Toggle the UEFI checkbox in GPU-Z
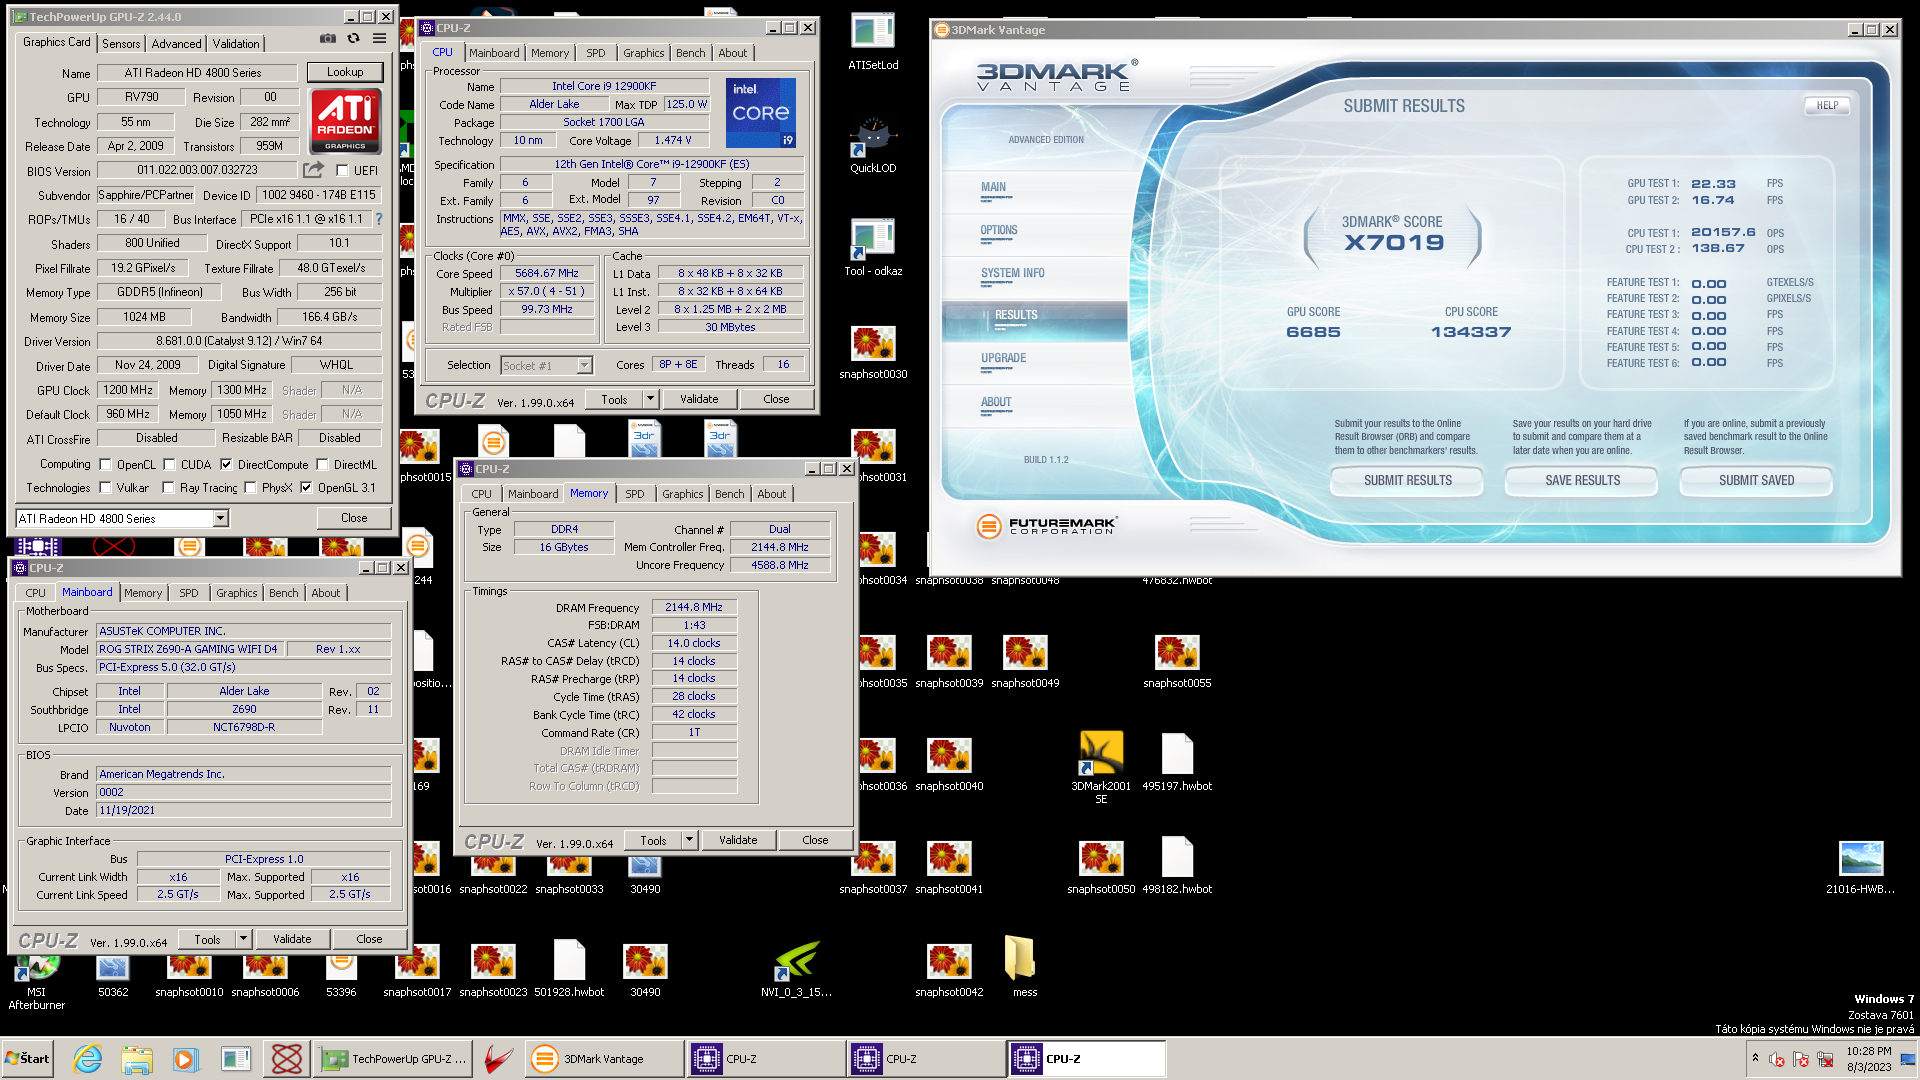 [342, 171]
